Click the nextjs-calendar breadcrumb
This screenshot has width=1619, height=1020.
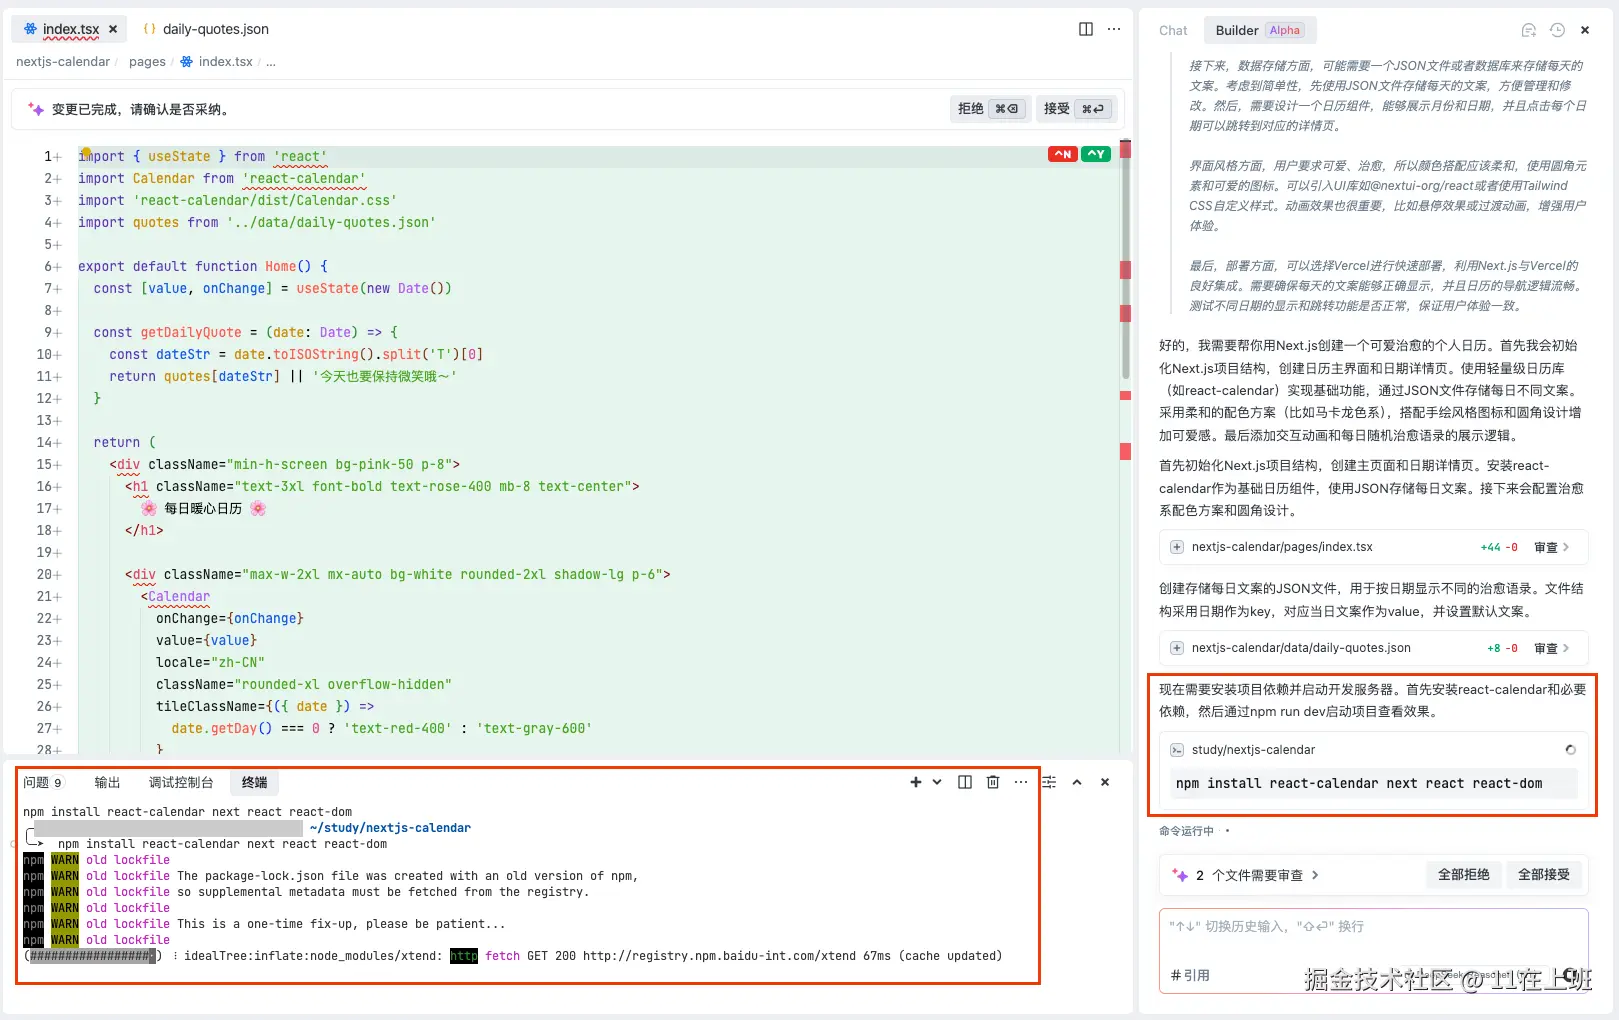(63, 62)
